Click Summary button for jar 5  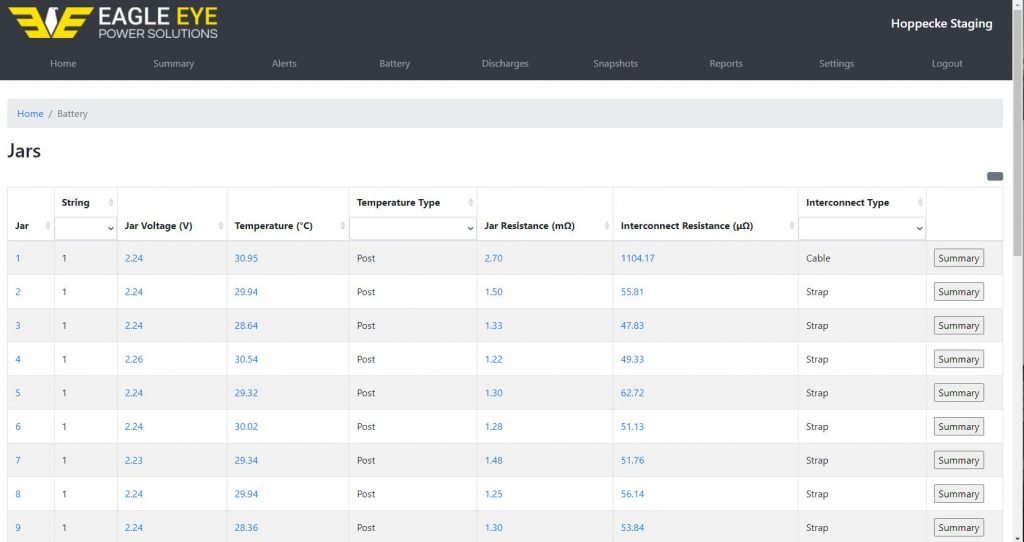pos(959,393)
